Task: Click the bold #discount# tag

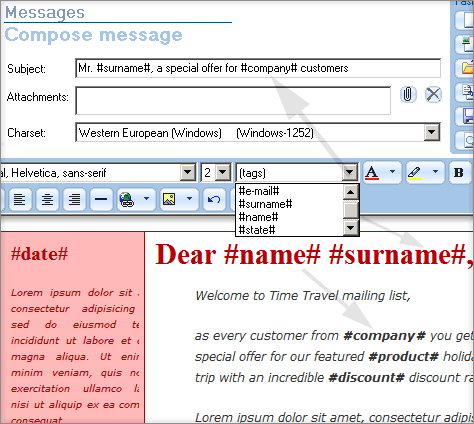Action: (366, 378)
